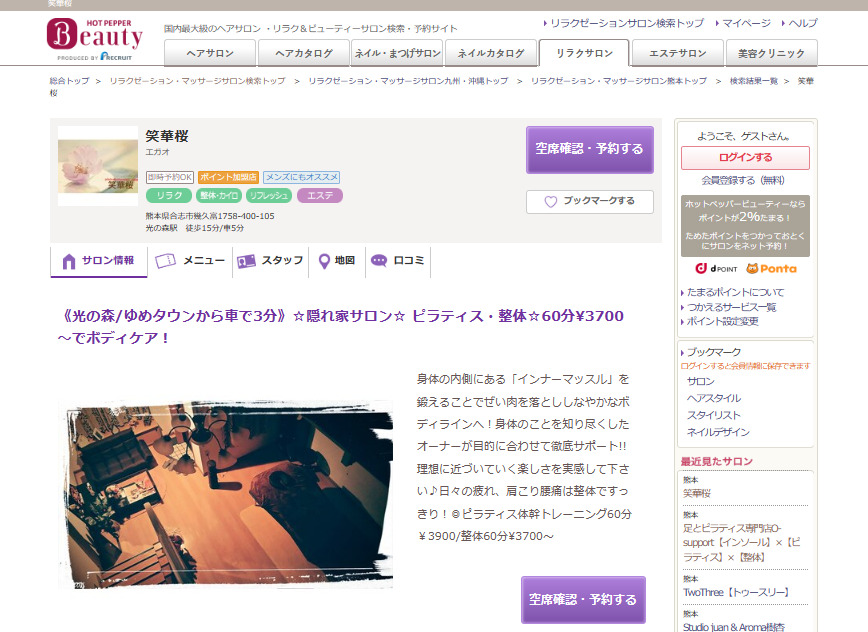Click the メンズにもオススメ badge

[302, 177]
